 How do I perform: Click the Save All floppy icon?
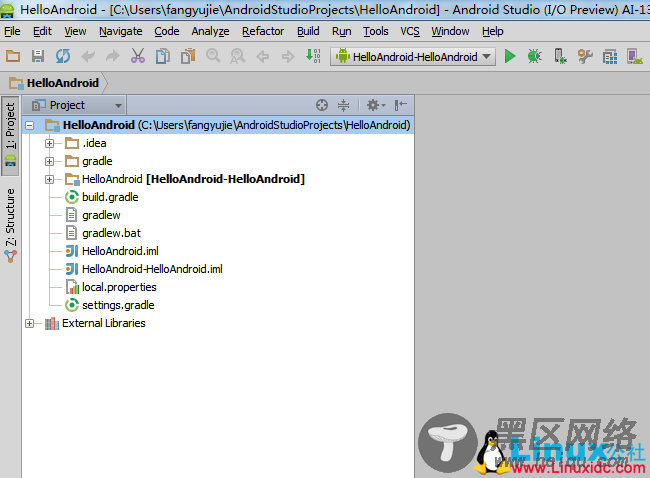pos(38,56)
